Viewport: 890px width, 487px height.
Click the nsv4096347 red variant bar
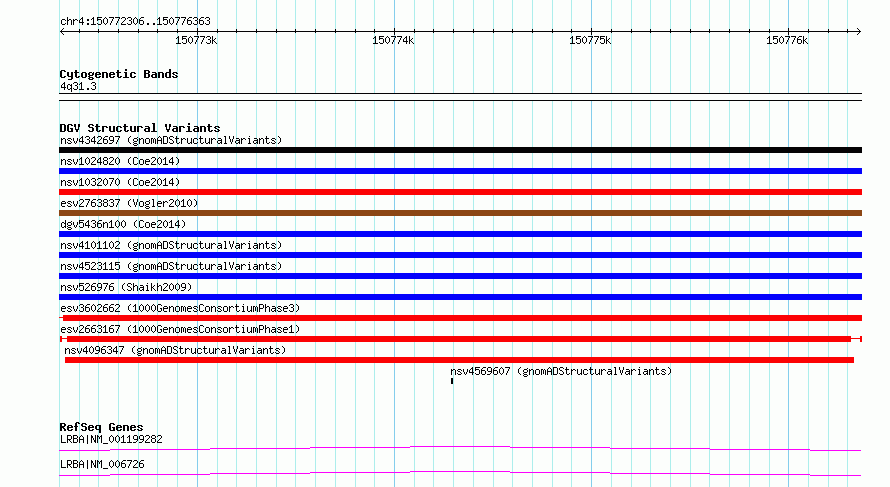[459, 360]
